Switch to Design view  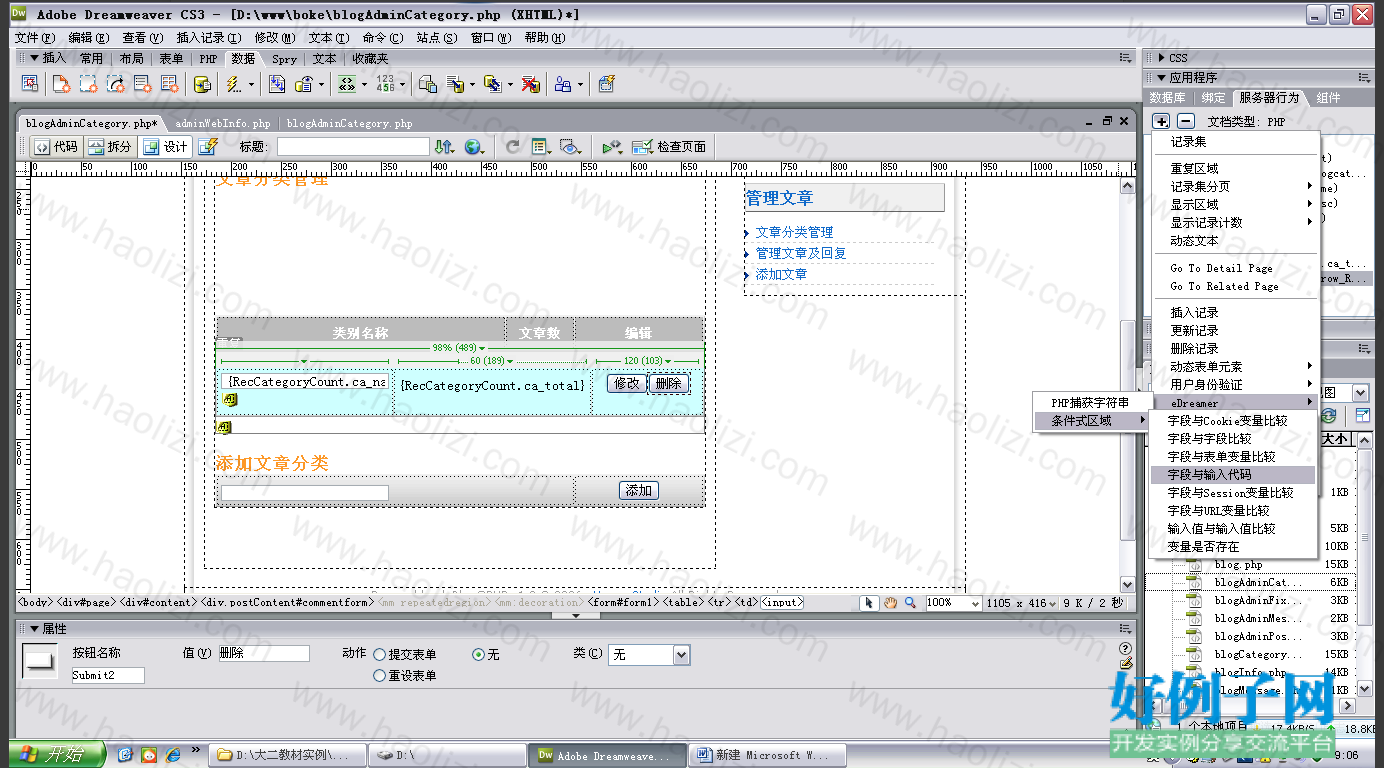point(165,147)
